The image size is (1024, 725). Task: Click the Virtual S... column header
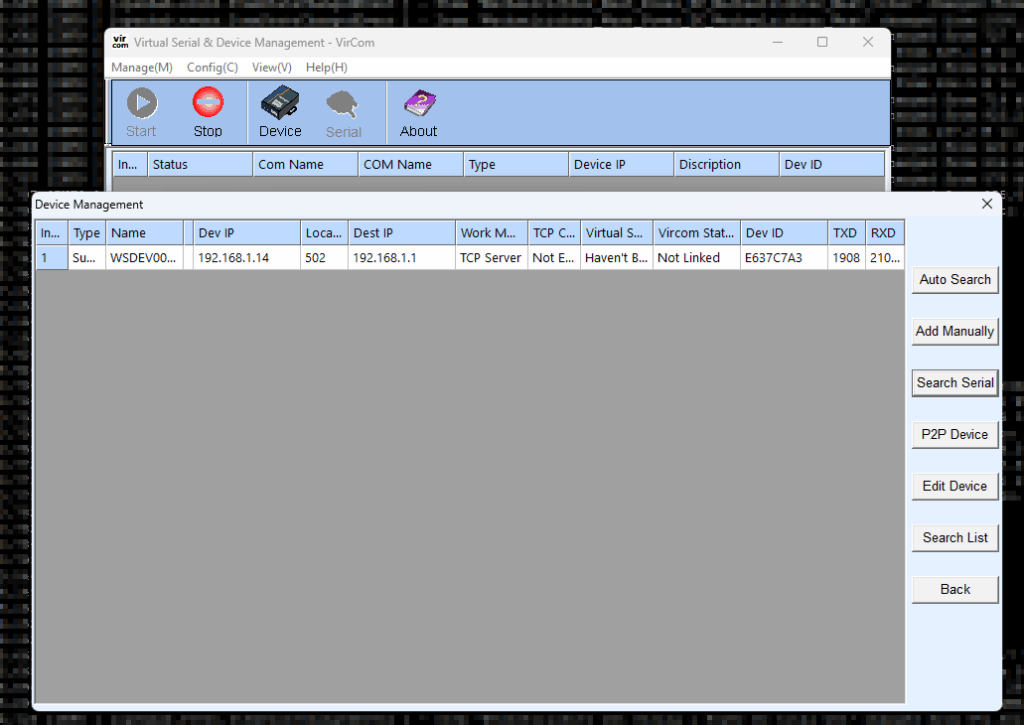point(616,233)
